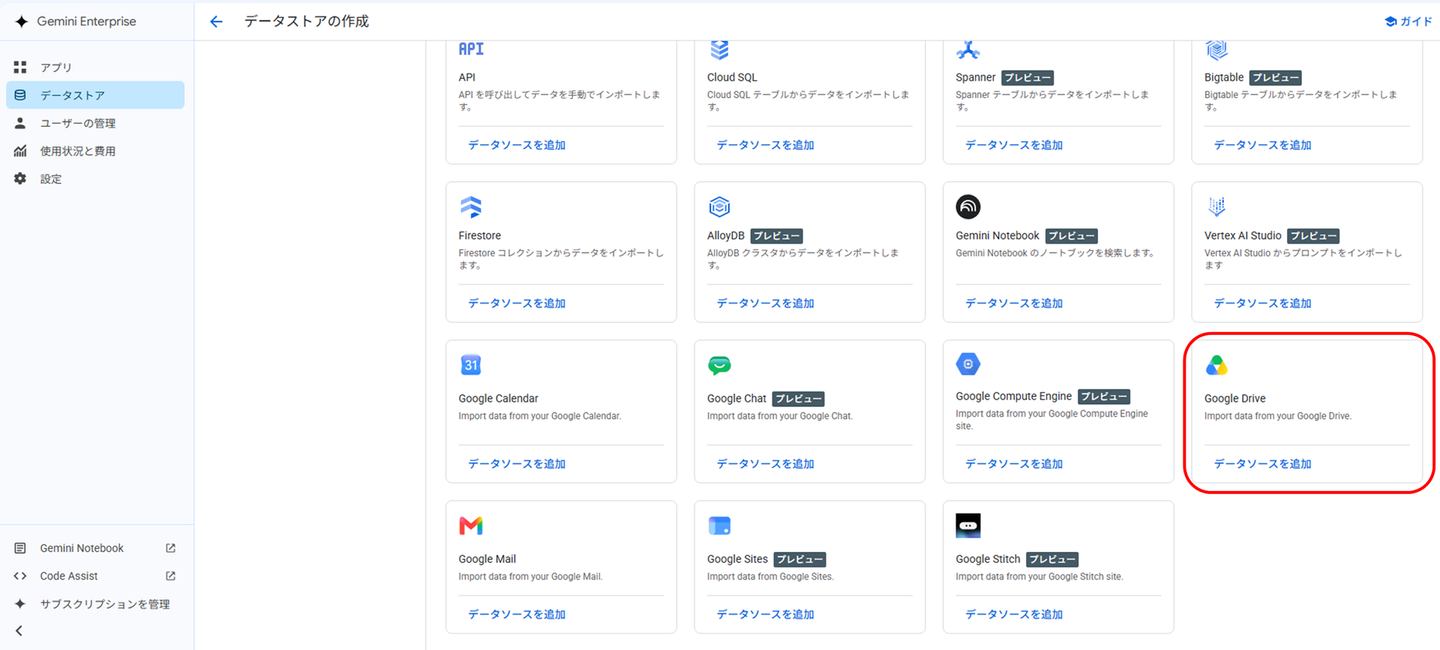Add data source for Bigtable

point(1263,145)
